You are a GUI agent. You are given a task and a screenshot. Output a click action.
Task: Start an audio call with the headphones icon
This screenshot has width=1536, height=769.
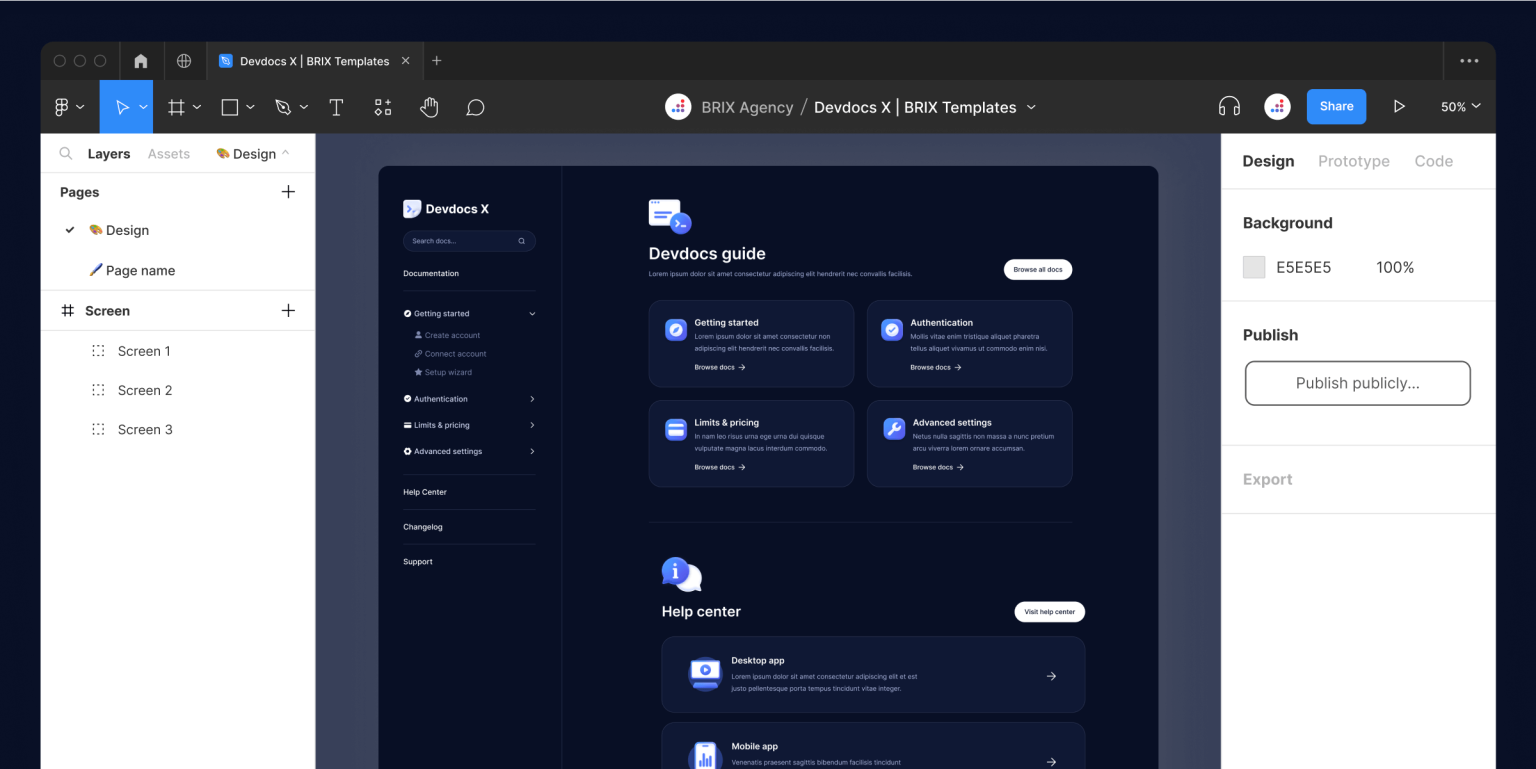point(1228,106)
